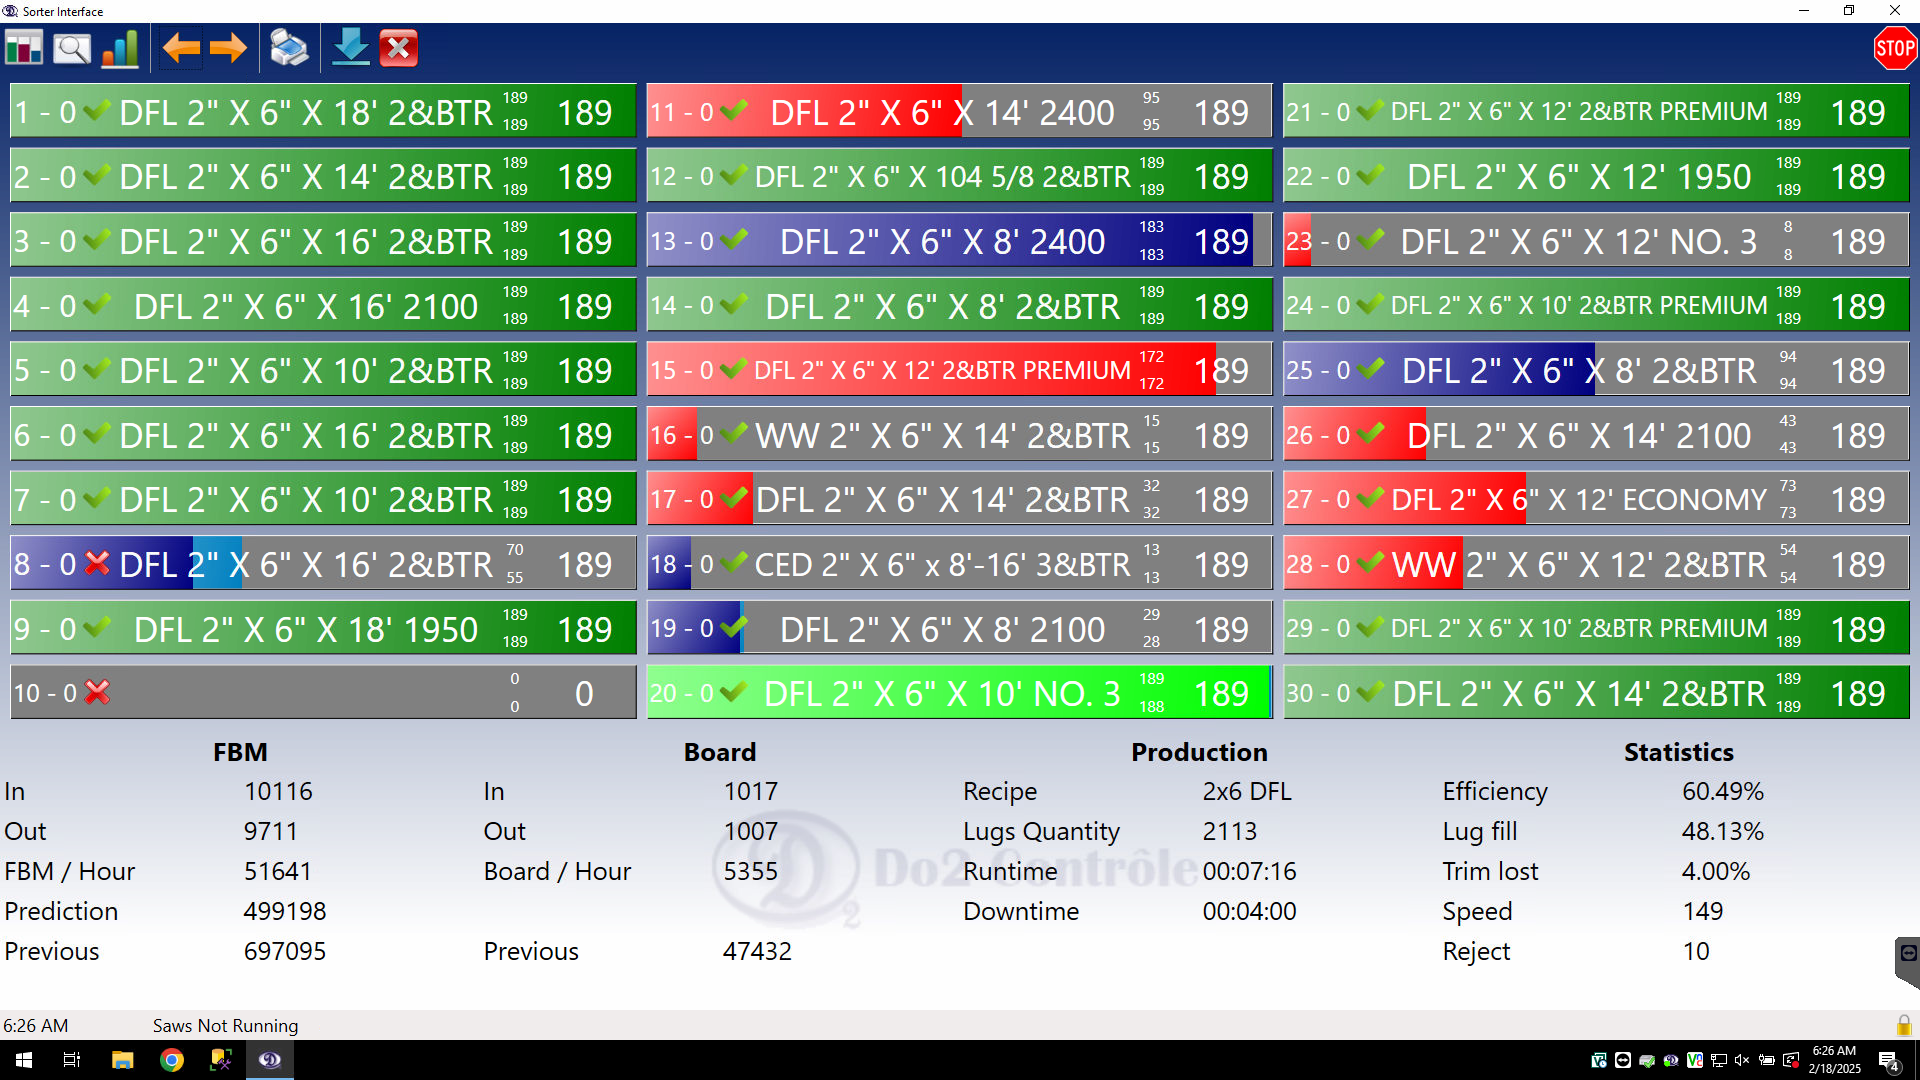This screenshot has height=1080, width=1920.
Task: Open Chrome from the Windows taskbar
Action: click(x=172, y=1060)
